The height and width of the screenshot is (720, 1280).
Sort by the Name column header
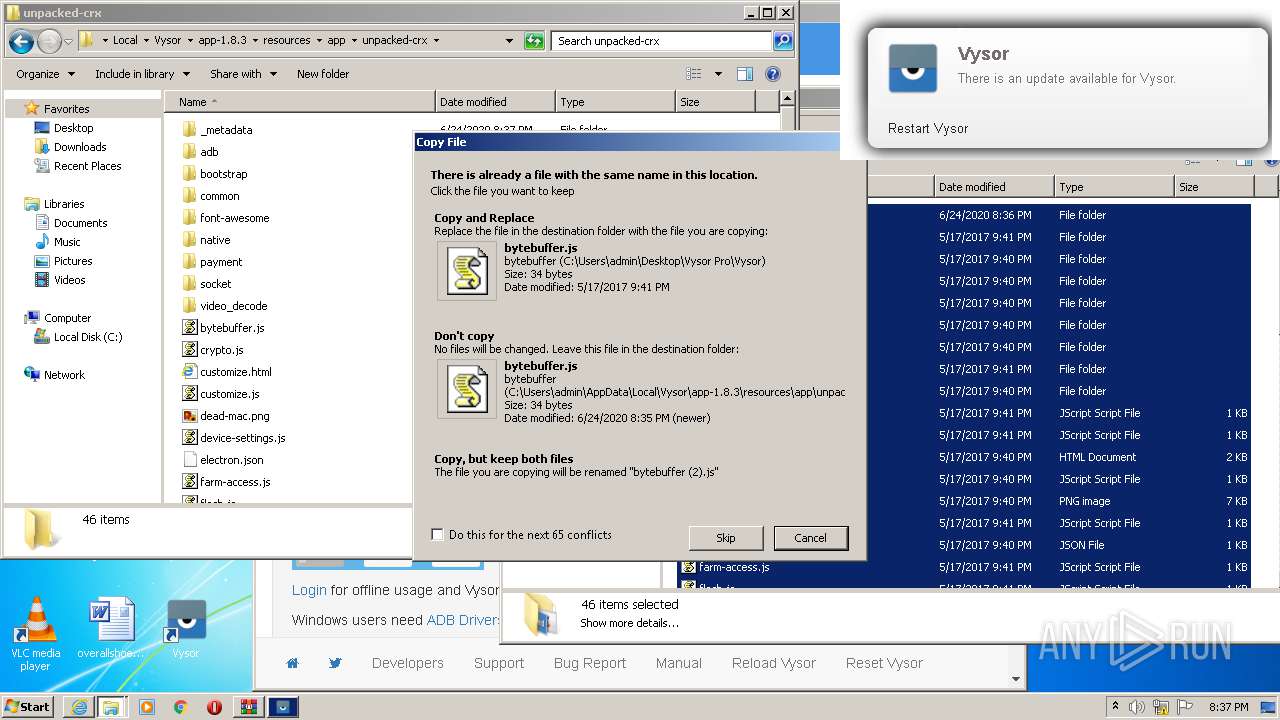click(x=300, y=102)
